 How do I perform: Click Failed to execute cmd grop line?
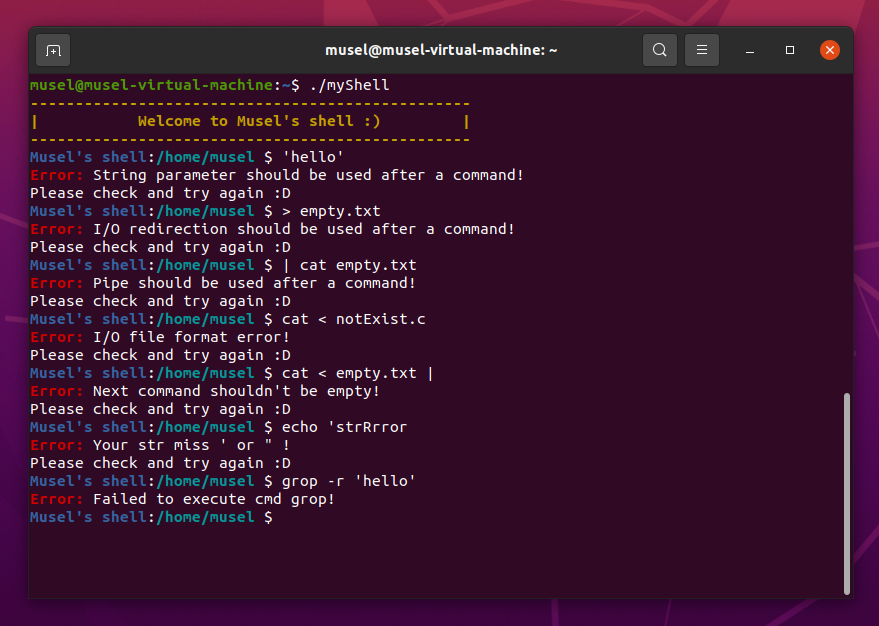point(183,499)
